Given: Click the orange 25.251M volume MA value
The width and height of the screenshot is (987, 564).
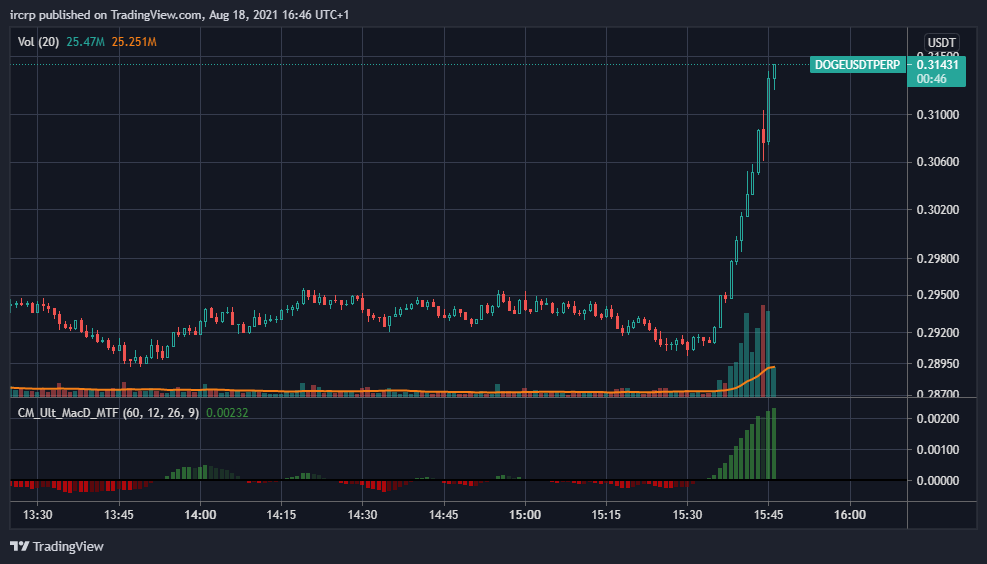Looking at the screenshot, I should tap(134, 42).
